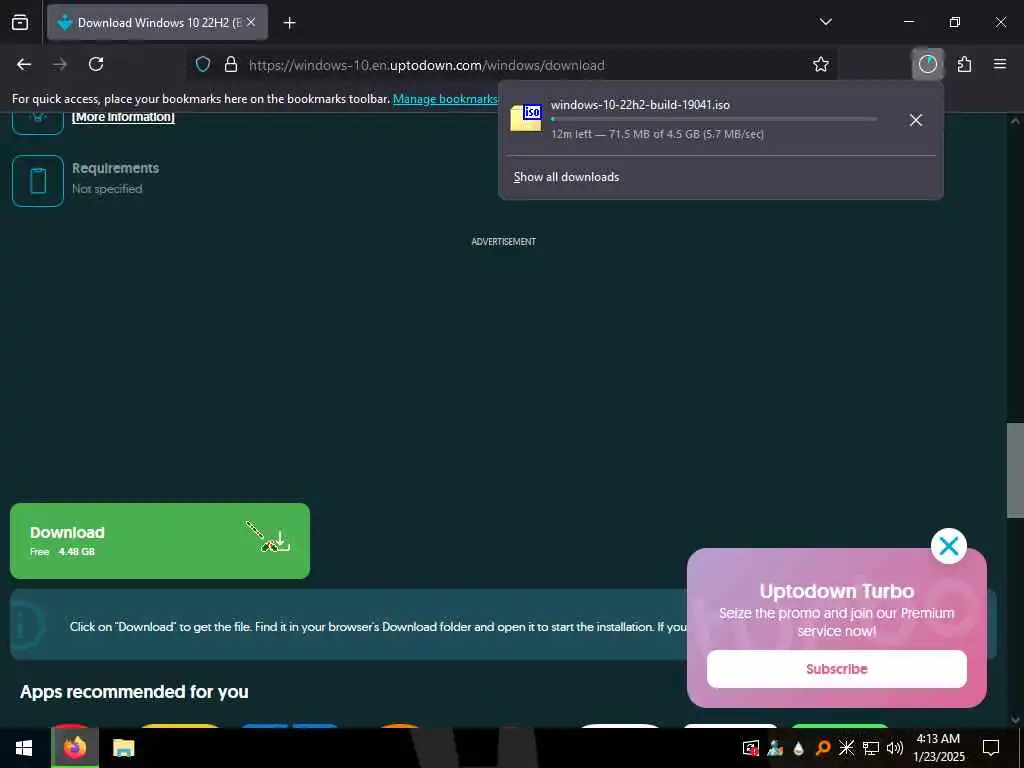This screenshot has width=1024, height=768.
Task: Click the green Download 4.48 GB button
Action: (x=160, y=541)
